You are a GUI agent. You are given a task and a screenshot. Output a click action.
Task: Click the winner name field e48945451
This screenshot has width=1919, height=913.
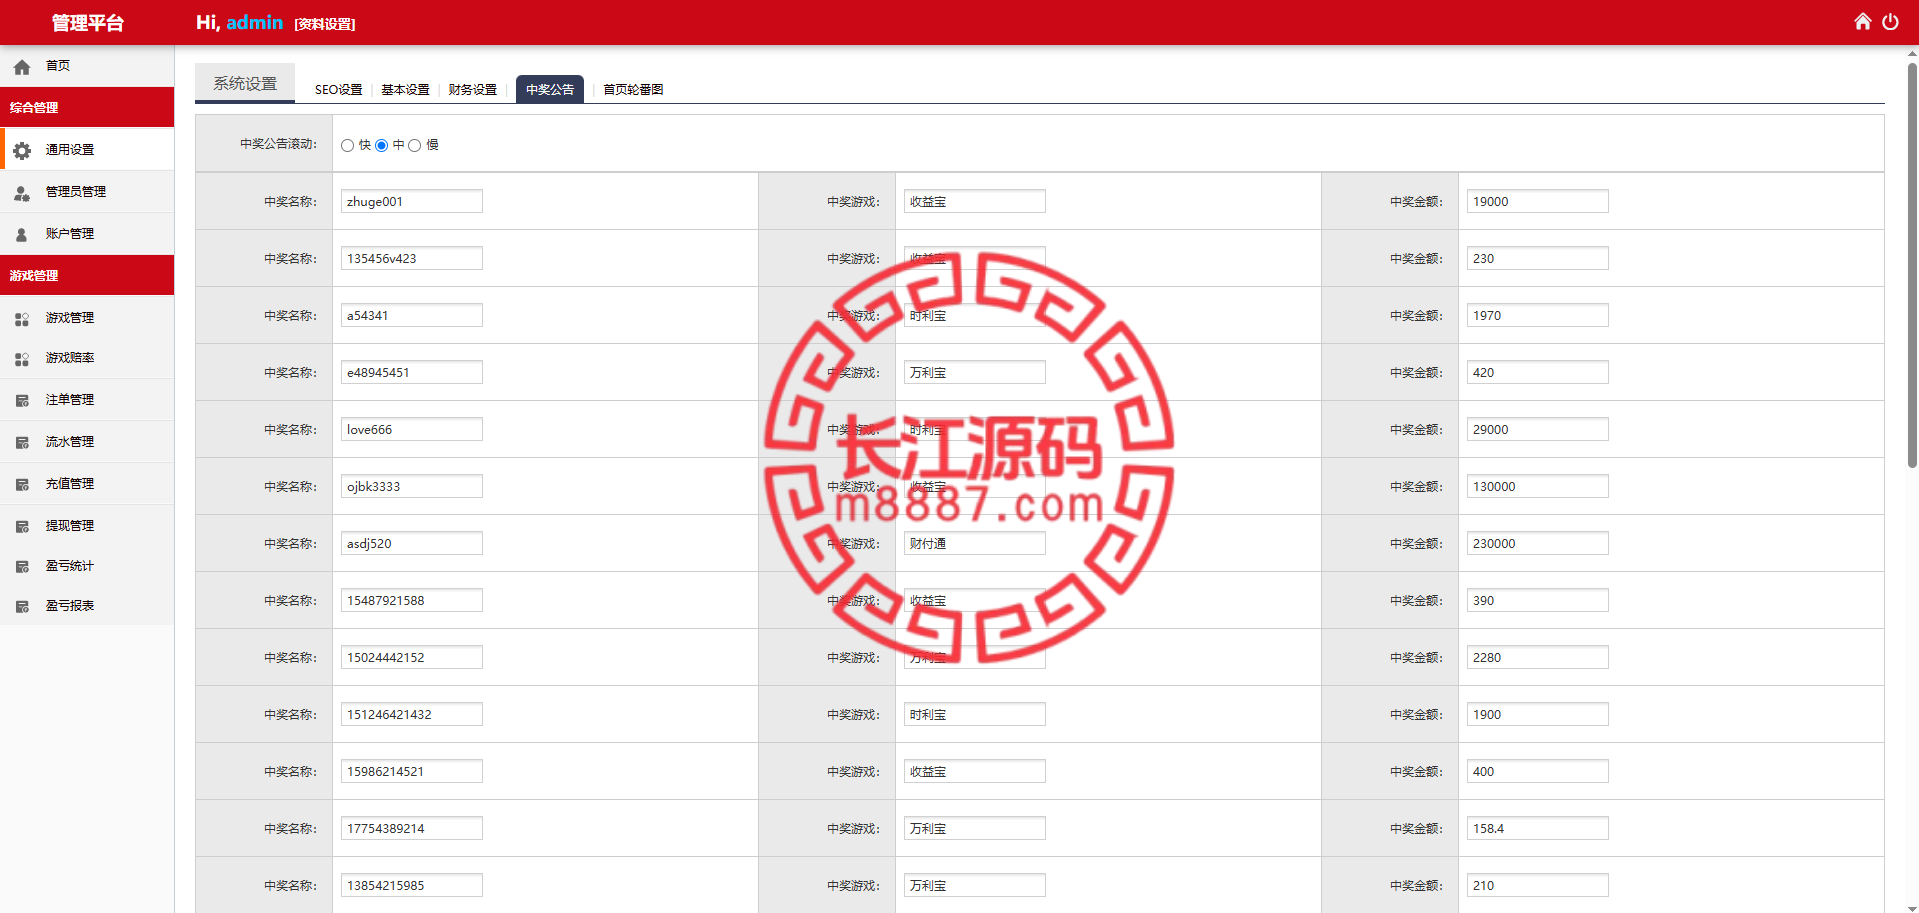coord(412,372)
